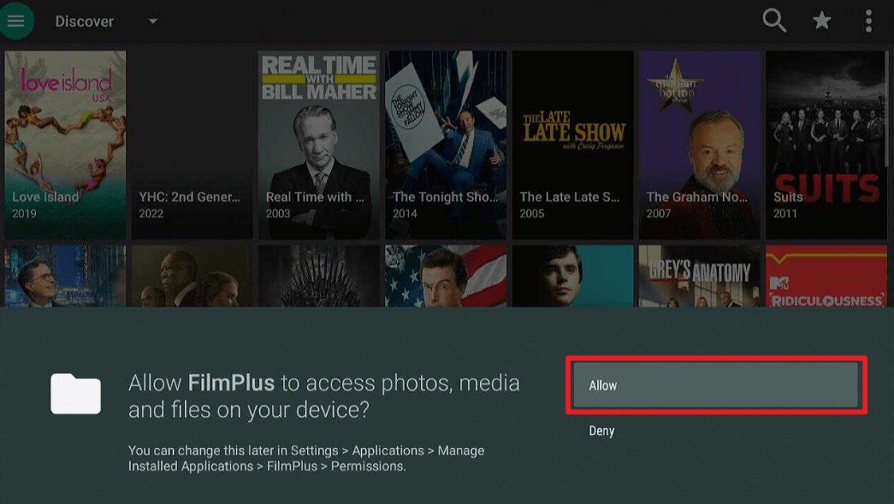
Task: Open the search magnifier icon
Action: coord(774,21)
